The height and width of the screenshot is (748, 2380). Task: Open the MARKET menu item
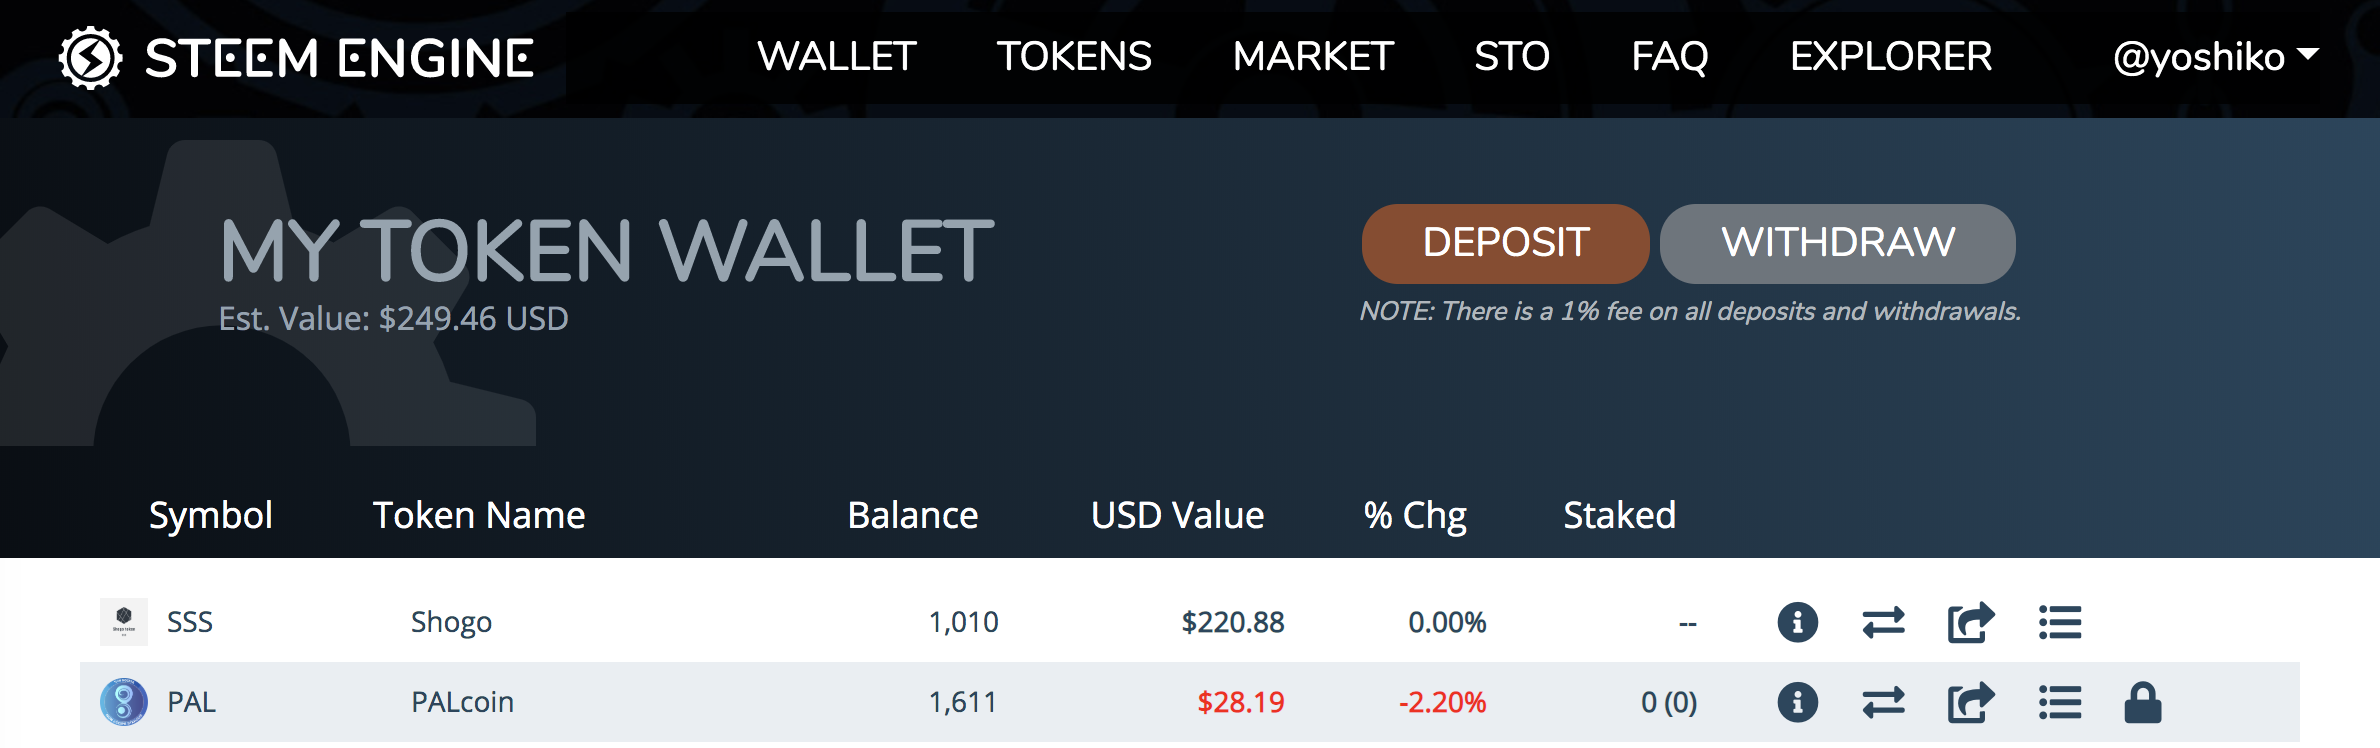[x=1313, y=57]
